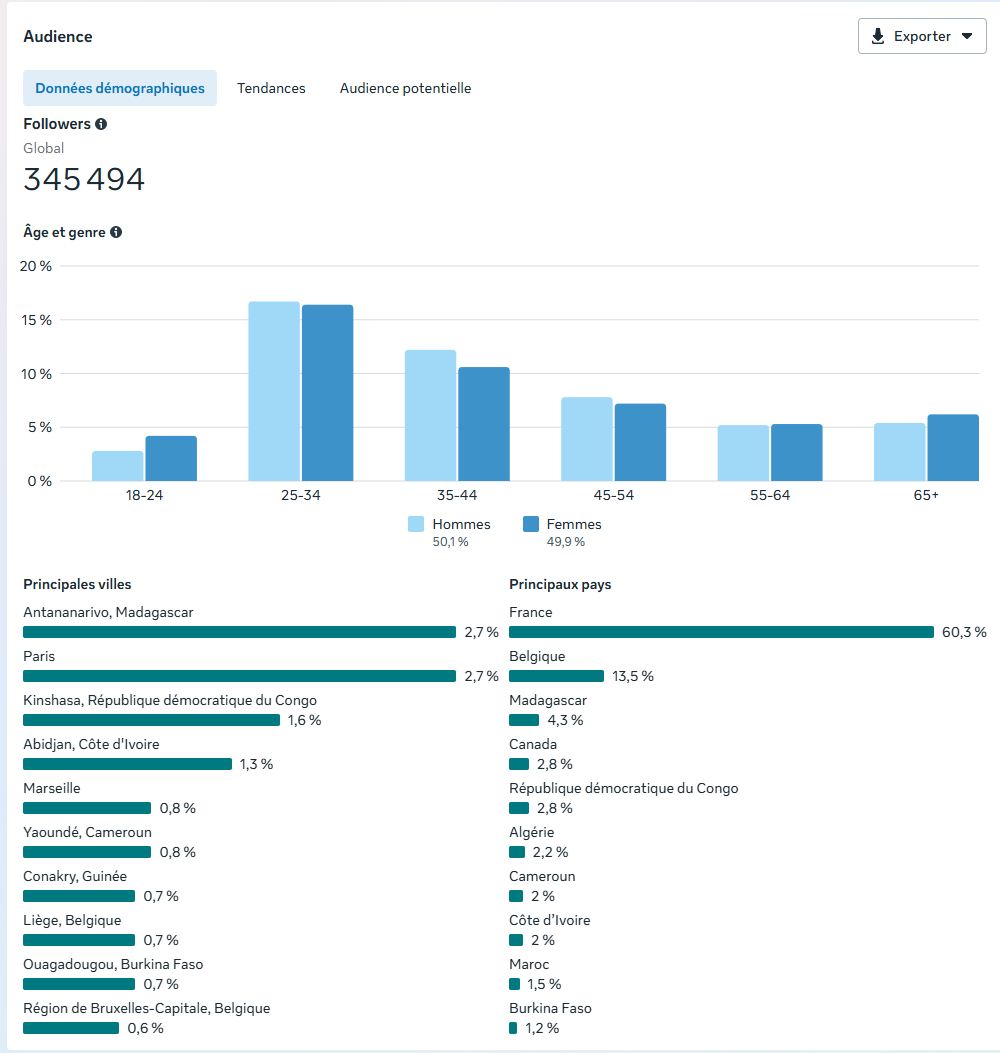Click the Femmes bar for 18-24
This screenshot has height=1053, width=1000.
[x=171, y=458]
